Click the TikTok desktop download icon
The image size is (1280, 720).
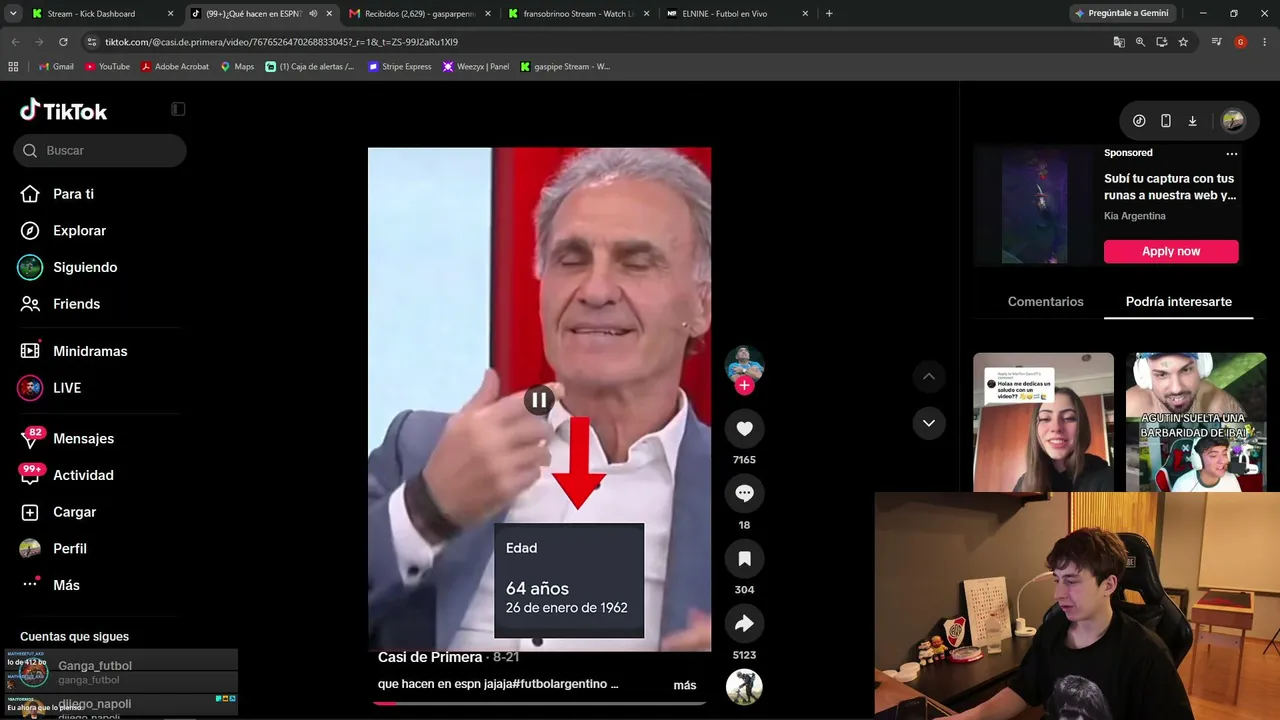coord(1193,121)
